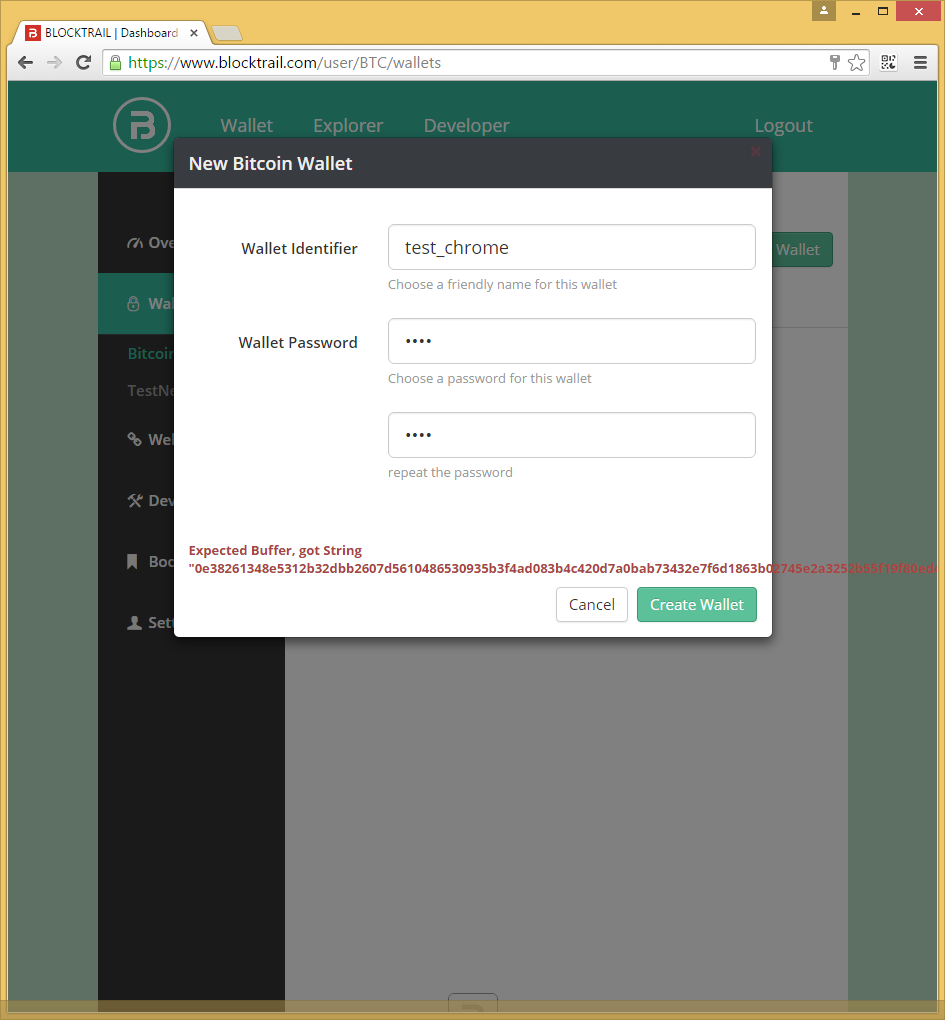Click the browser forward arrow
This screenshot has height=1020, width=945.
tap(55, 62)
